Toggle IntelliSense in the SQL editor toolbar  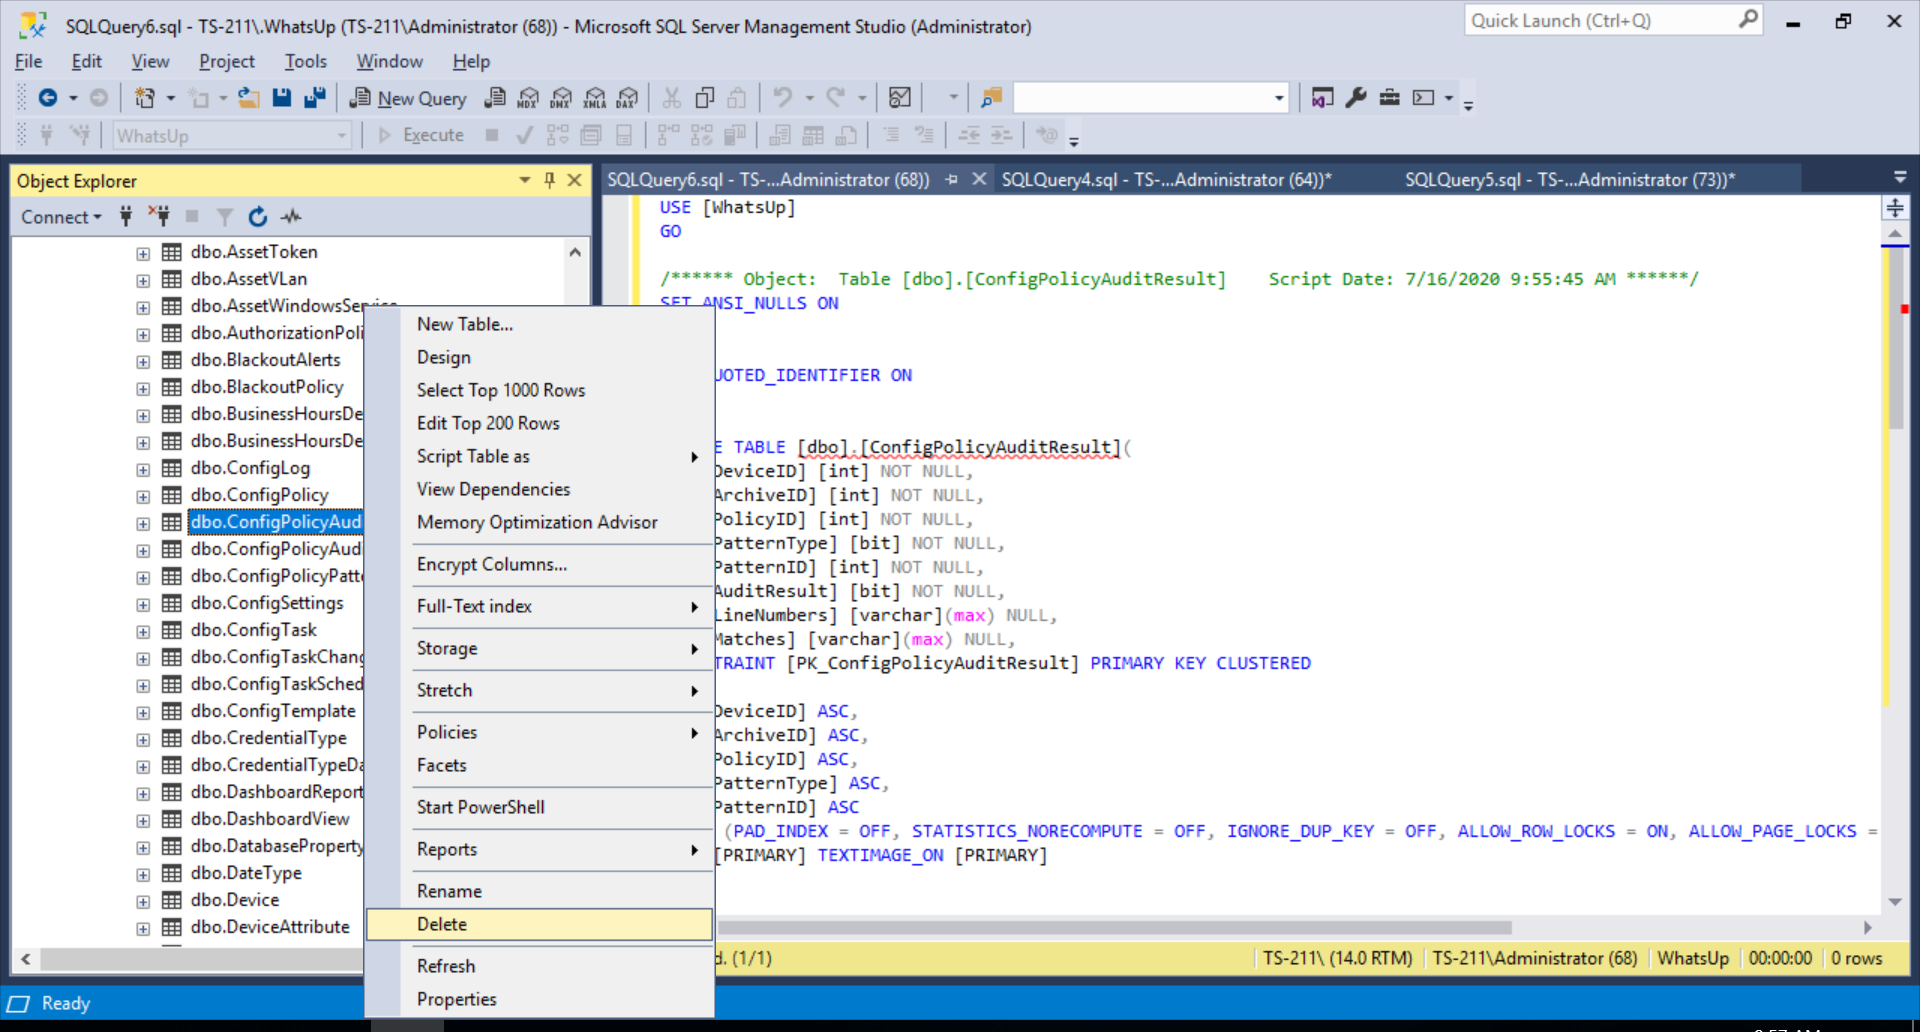tap(1046, 135)
